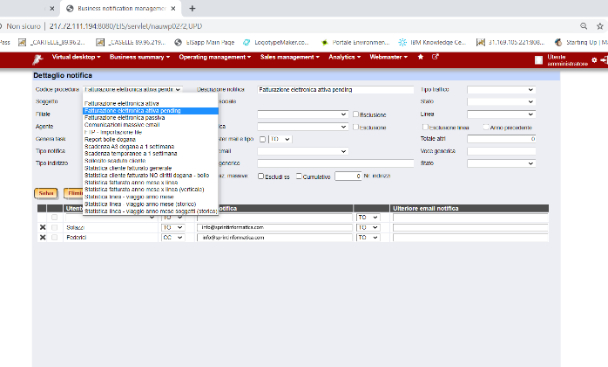Viewport: 608px width, 367px height.
Task: Open the Federici row CC dropdown
Action: click(173, 237)
